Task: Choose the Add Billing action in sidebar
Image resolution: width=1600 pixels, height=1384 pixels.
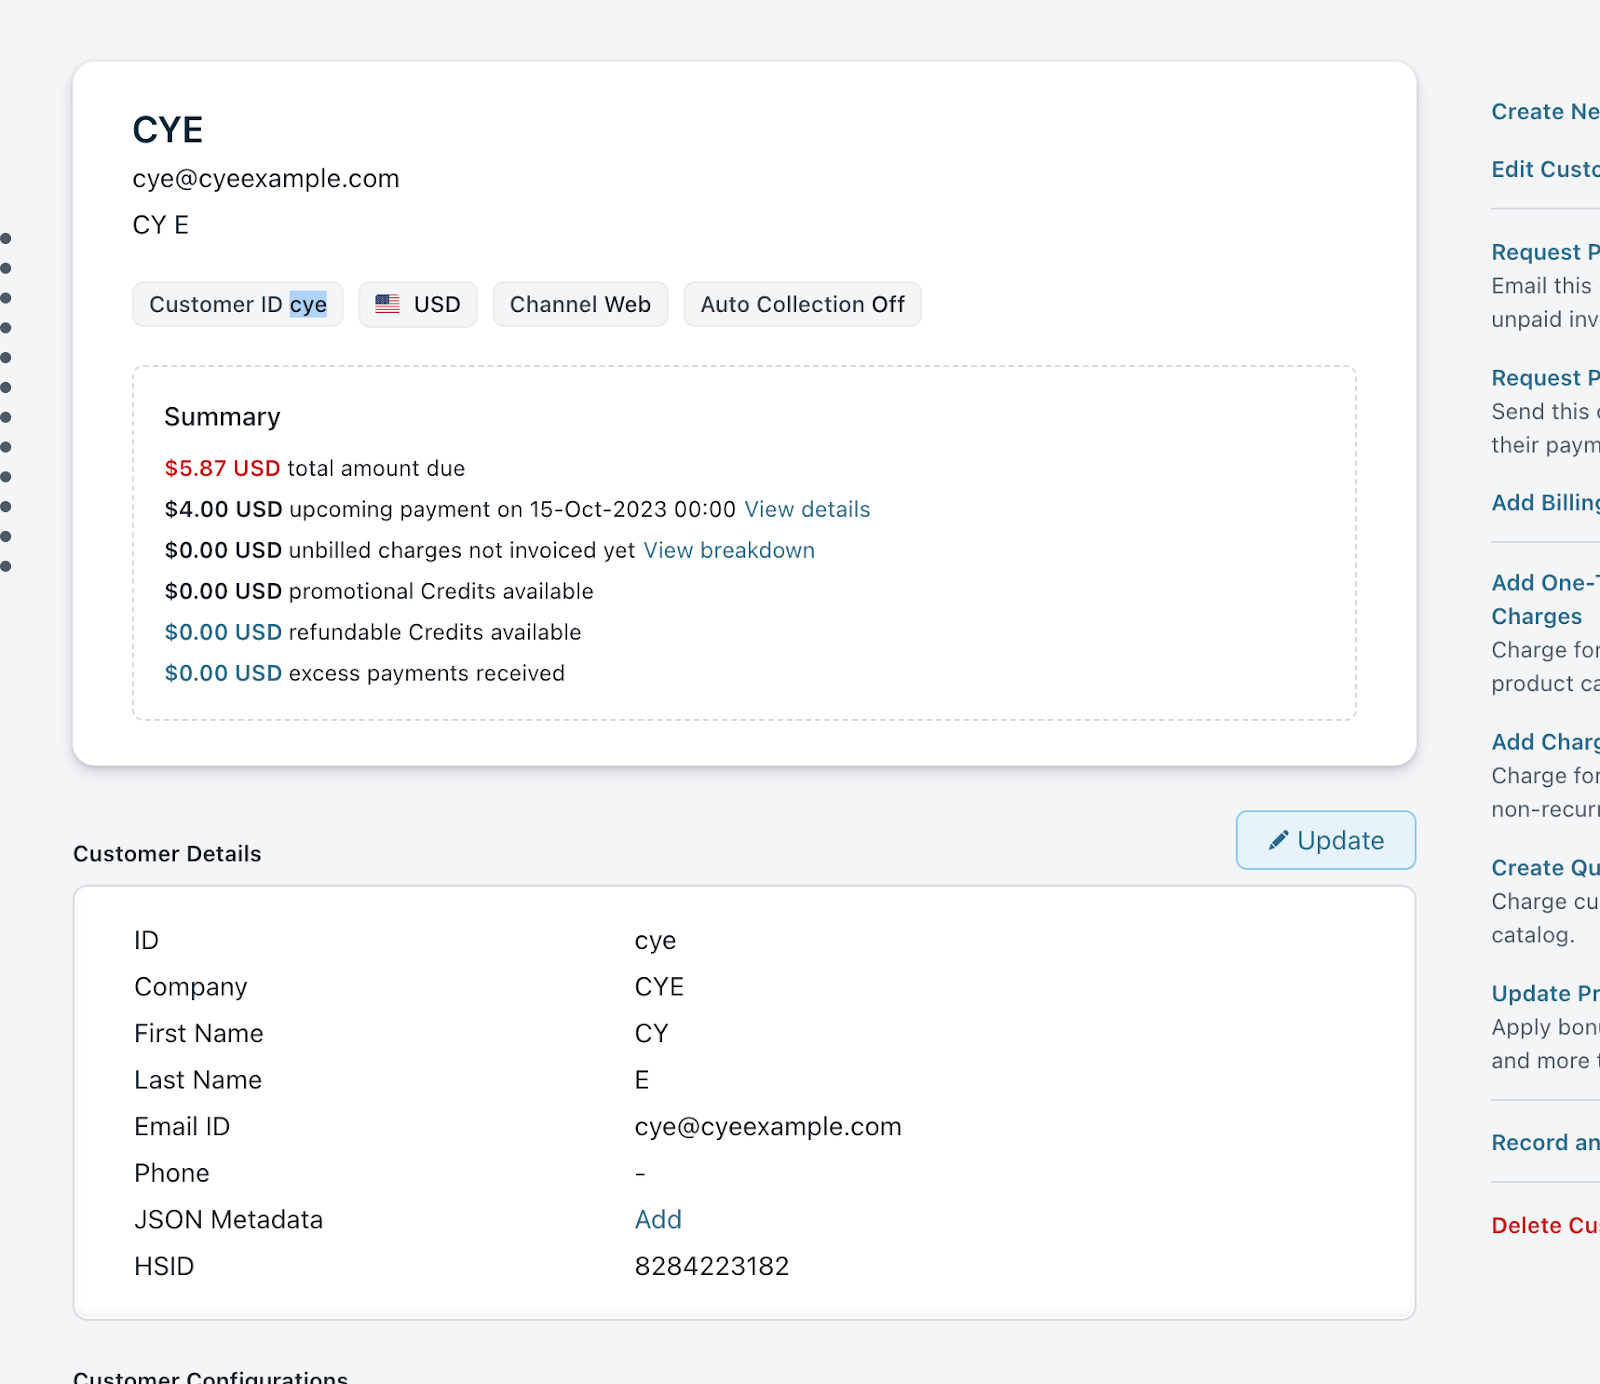Action: tap(1544, 503)
